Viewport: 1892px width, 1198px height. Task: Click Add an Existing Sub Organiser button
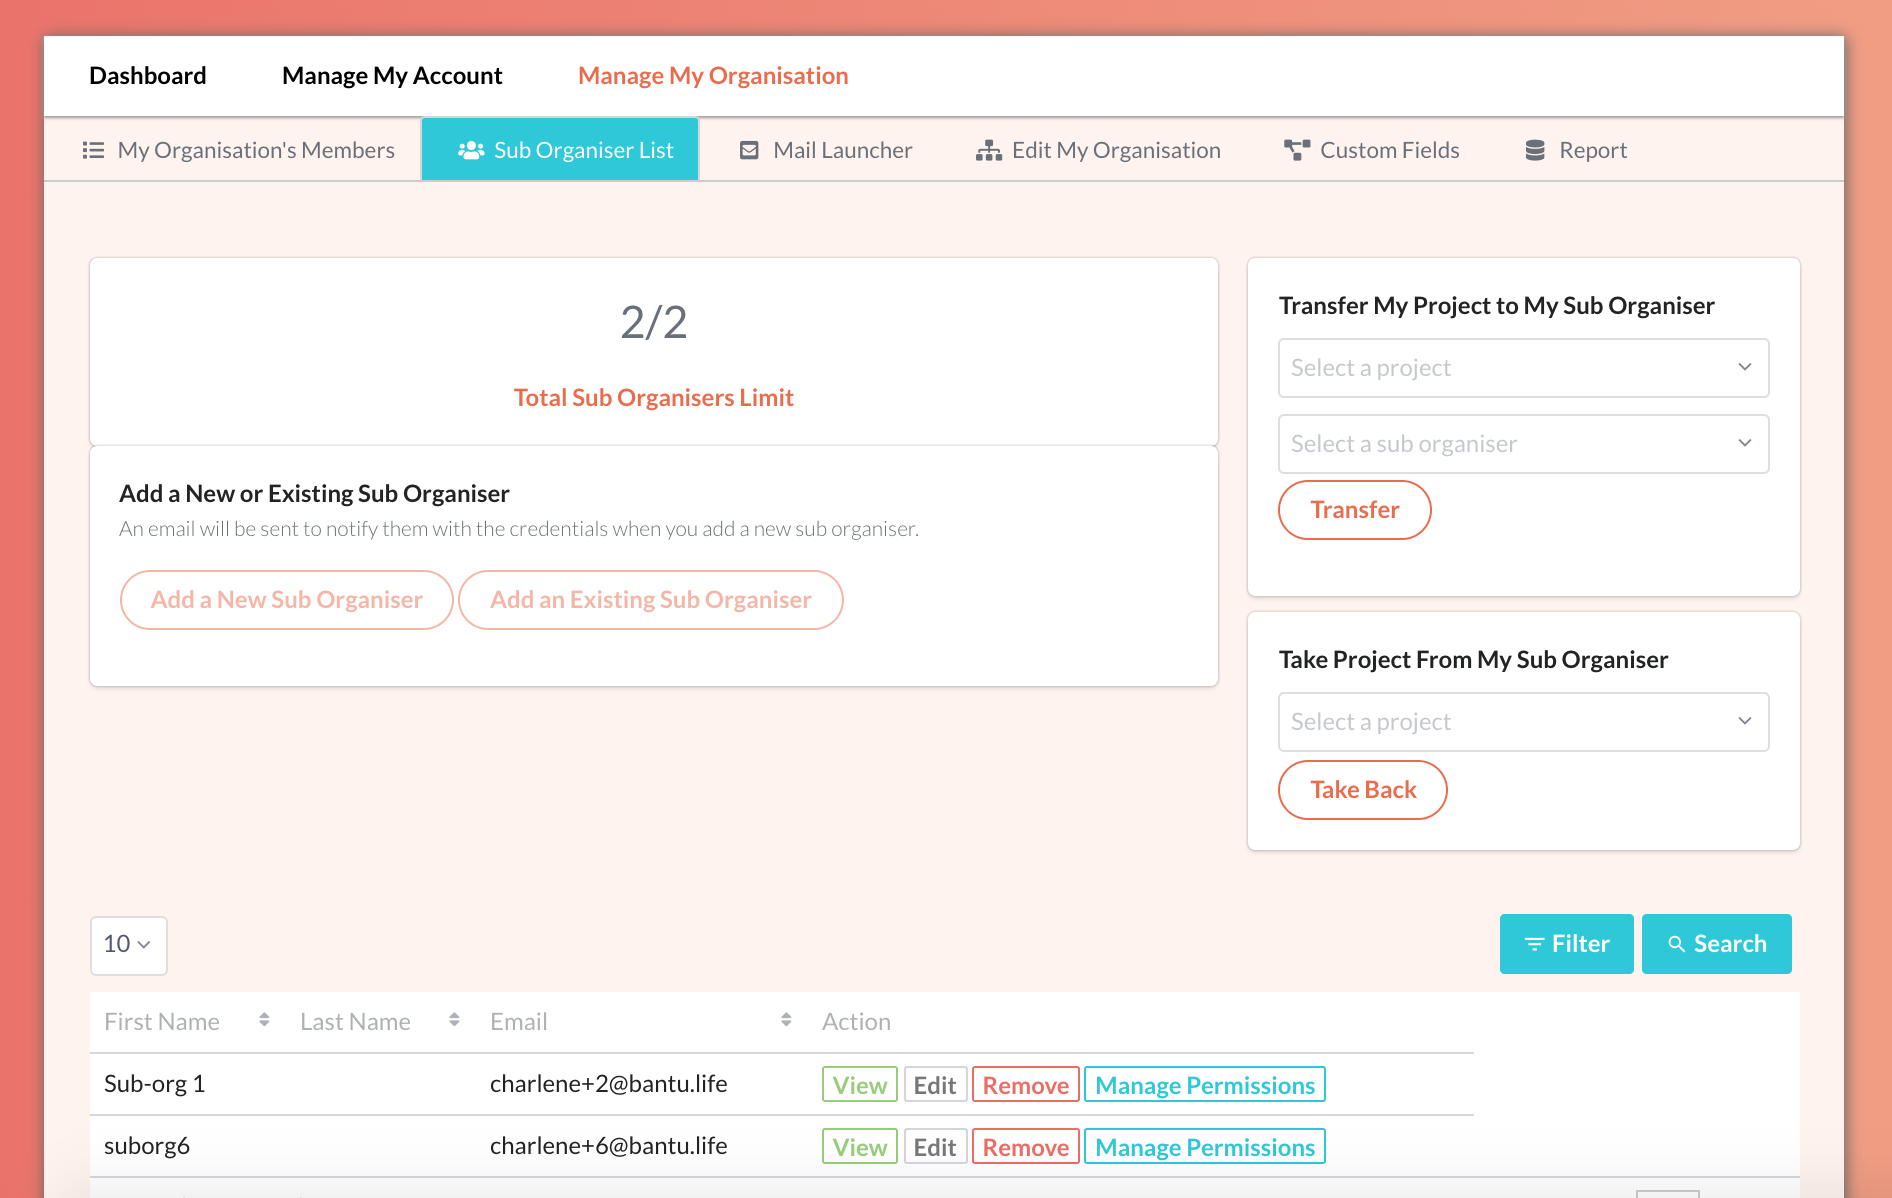coord(651,600)
